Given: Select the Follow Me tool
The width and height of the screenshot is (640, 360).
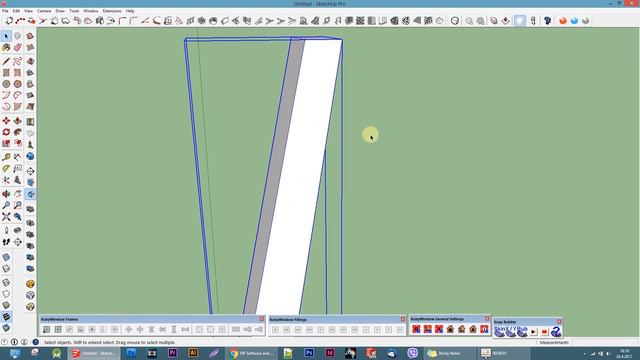Looking at the screenshot, I should pyautogui.click(x=18, y=132).
